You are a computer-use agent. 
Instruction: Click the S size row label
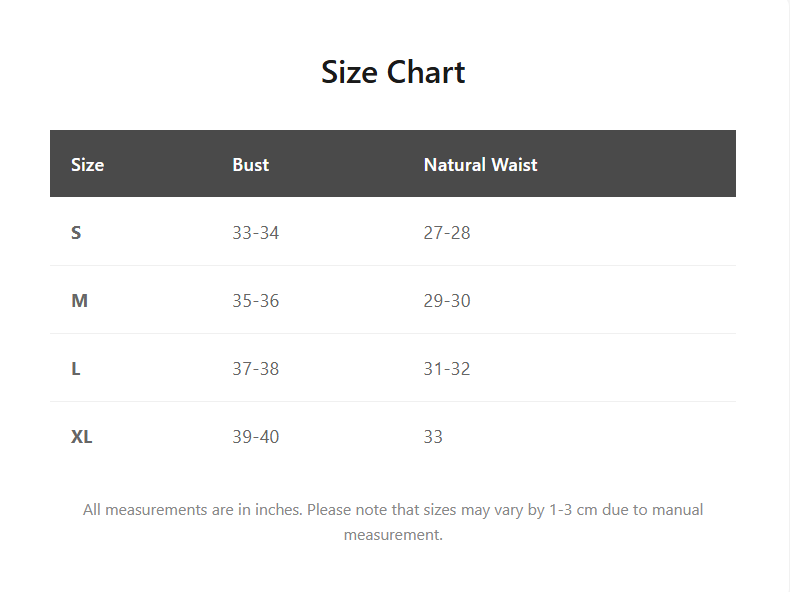tap(76, 233)
